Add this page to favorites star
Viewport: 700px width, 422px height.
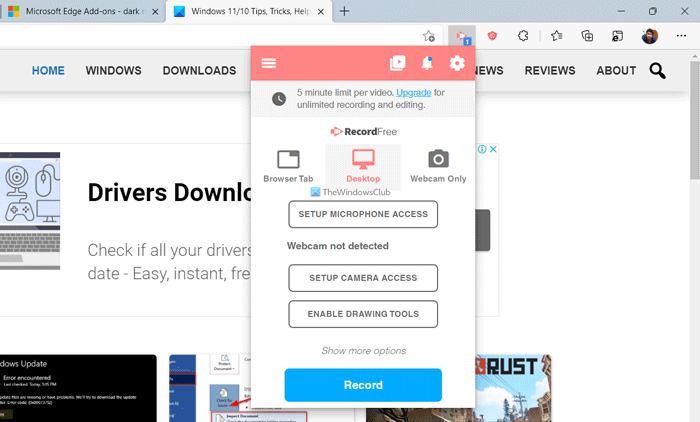(x=429, y=36)
